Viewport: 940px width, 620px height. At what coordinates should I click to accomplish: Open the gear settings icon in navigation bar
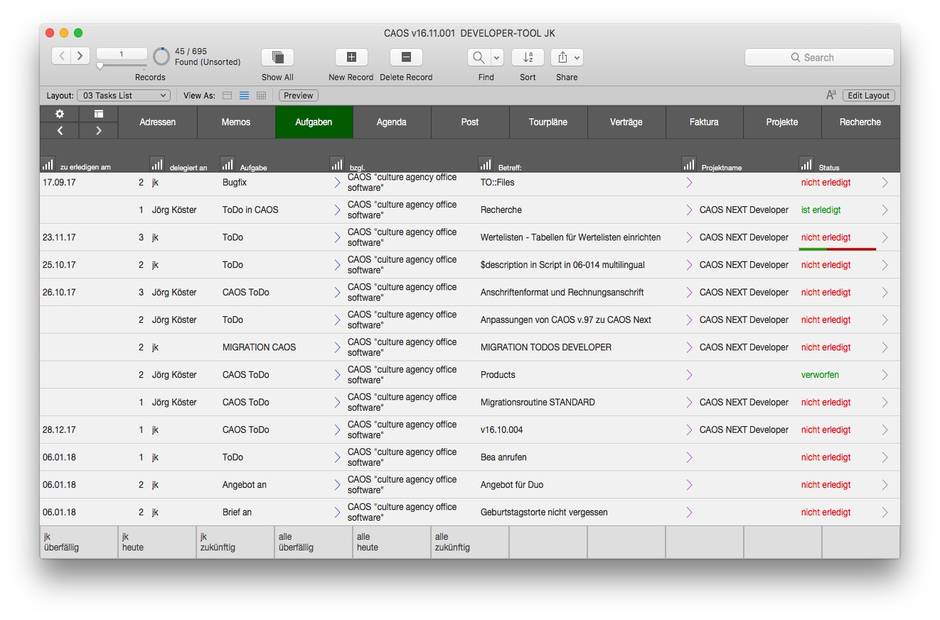(59, 114)
